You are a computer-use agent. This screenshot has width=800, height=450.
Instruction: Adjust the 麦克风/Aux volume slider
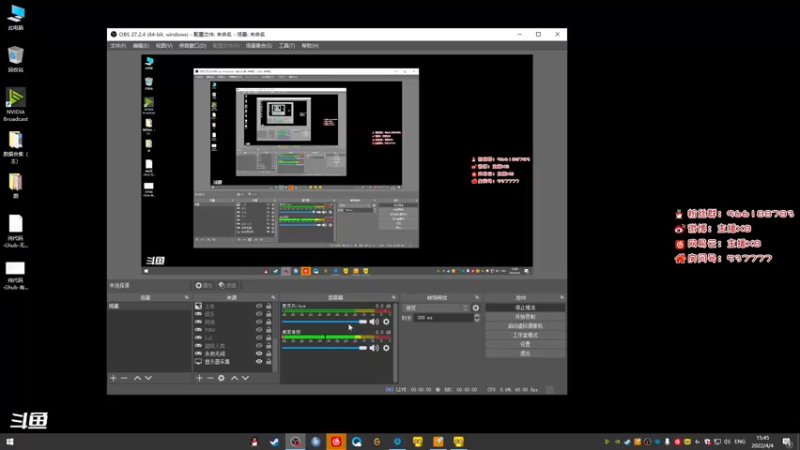click(x=324, y=322)
